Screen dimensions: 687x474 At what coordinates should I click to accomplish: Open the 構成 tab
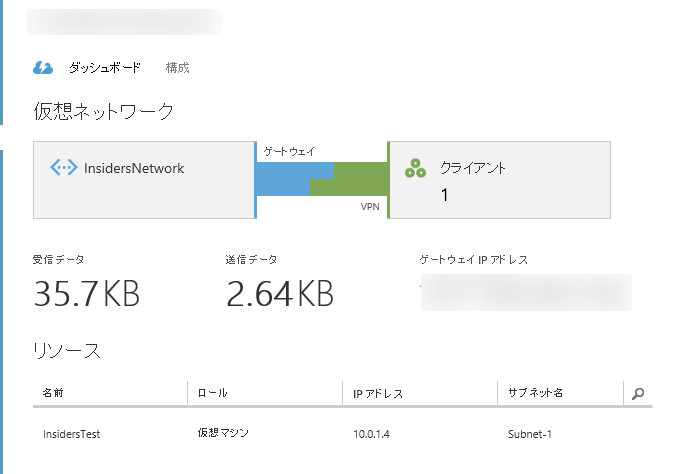pos(177,68)
